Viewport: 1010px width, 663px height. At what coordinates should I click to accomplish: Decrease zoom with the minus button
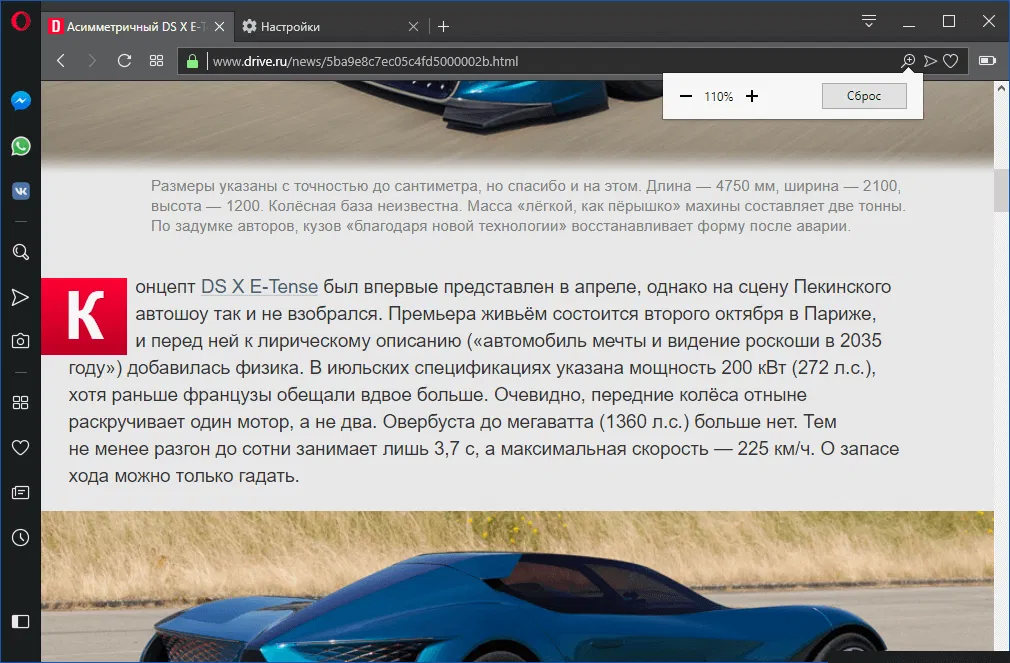(686, 96)
